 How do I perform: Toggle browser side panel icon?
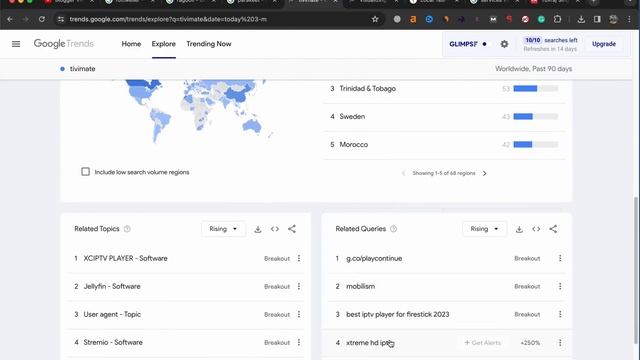[x=597, y=19]
